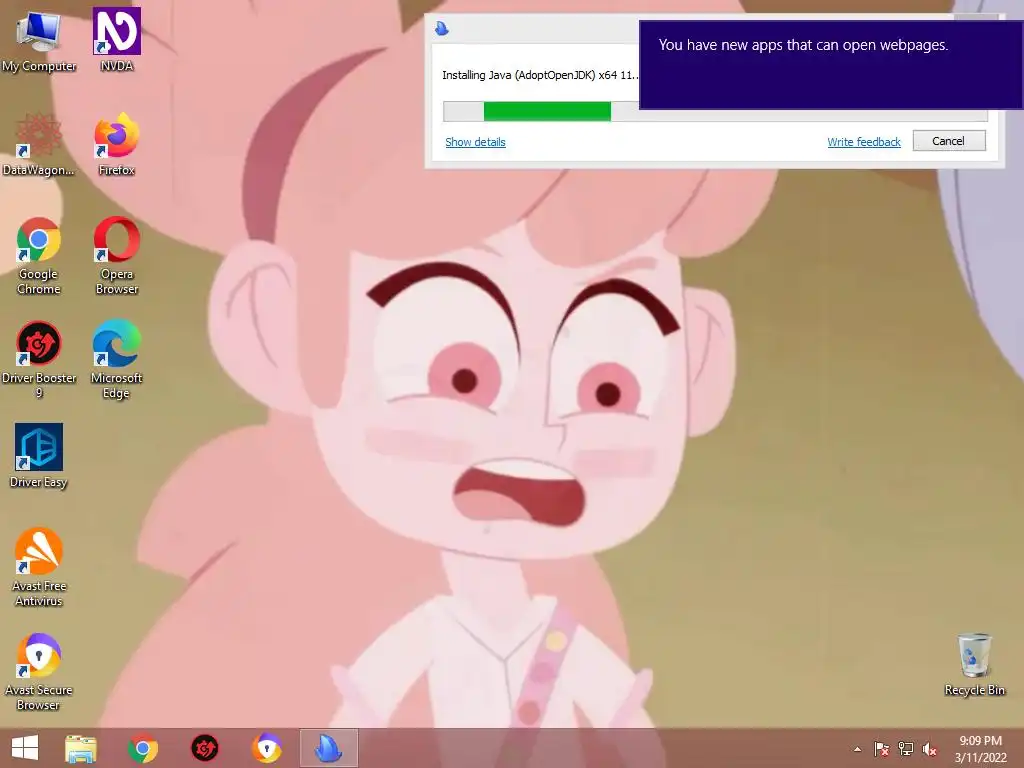
Task: Open File Explorer from the taskbar
Action: [x=81, y=748]
